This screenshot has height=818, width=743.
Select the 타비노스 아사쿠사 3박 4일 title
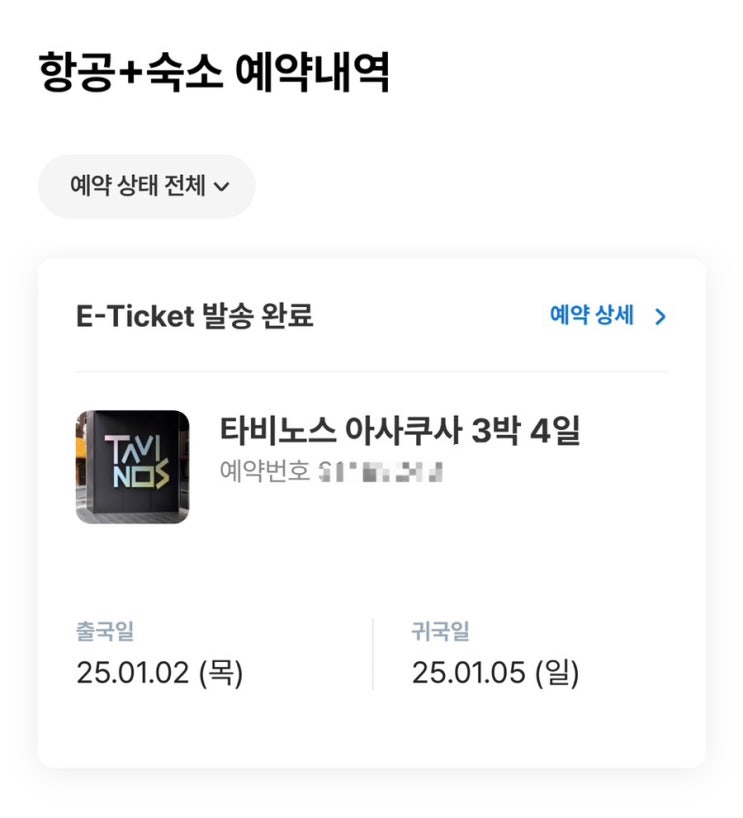click(x=399, y=431)
